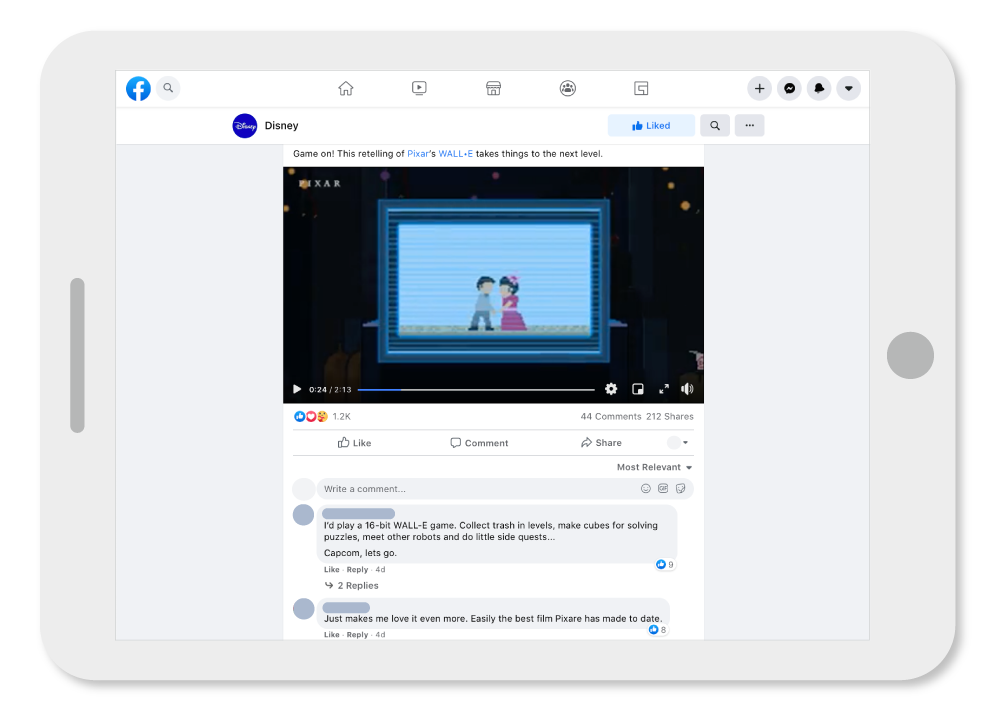Toggle fullscreen on the WALL-E video
Image resolution: width=1000 pixels, height=715 pixels.
(663, 389)
